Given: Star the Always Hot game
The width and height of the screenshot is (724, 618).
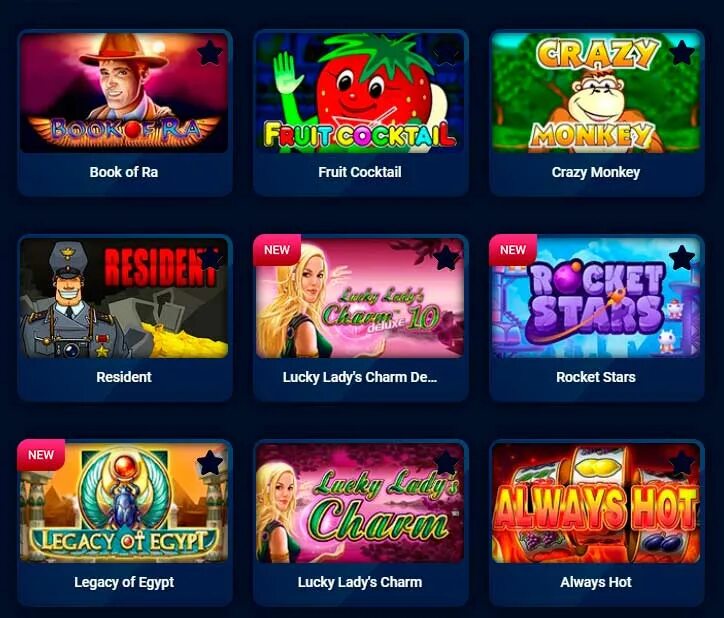Looking at the screenshot, I should click(x=682, y=463).
